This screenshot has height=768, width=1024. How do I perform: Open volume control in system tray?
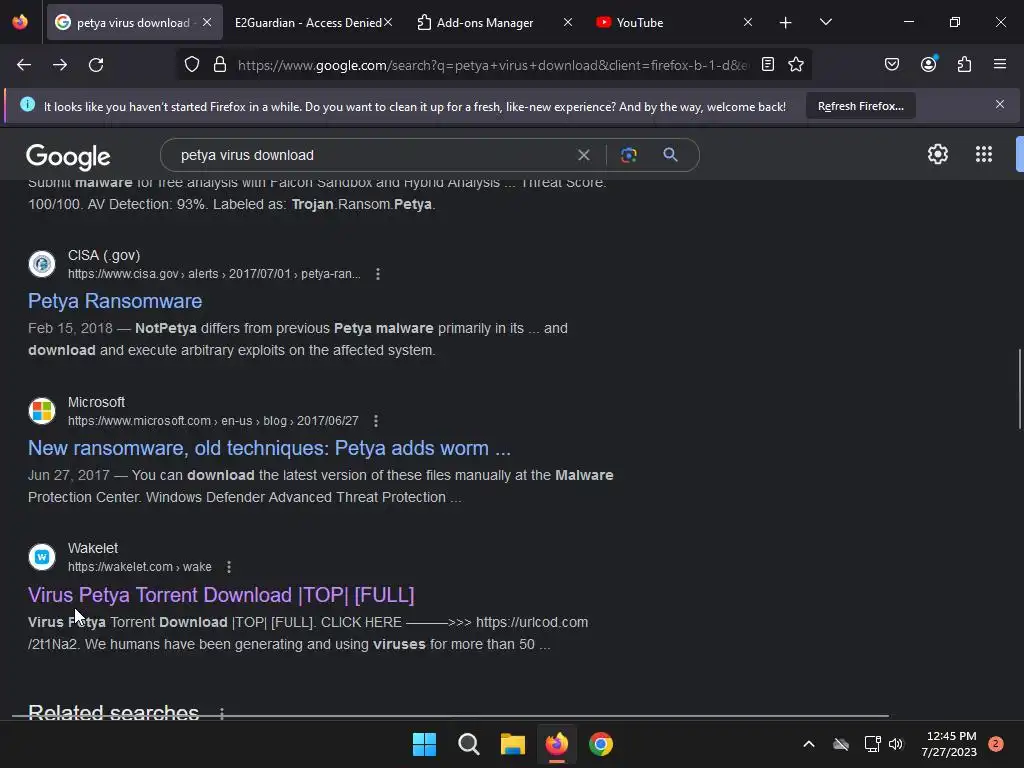(895, 744)
